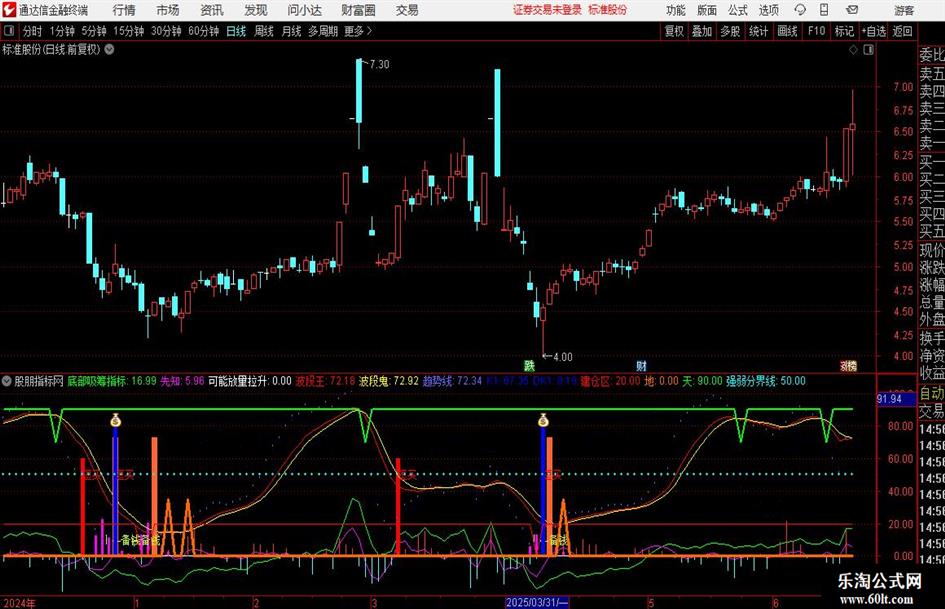
Task: Open the 公式 menu
Action: click(738, 10)
